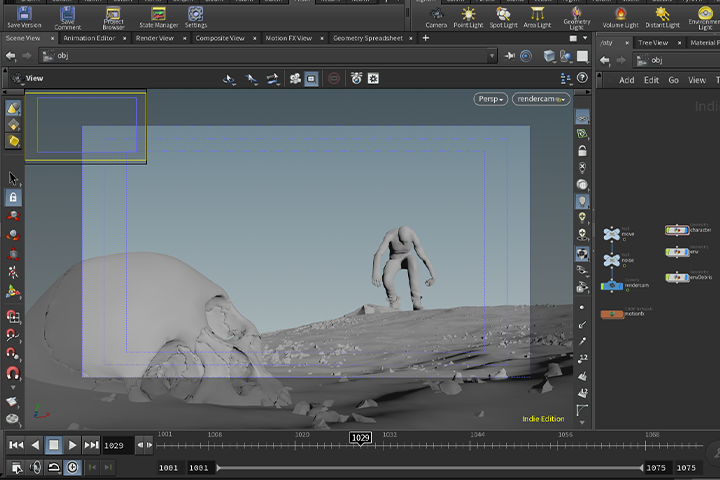Open the Add menu in network editor
This screenshot has width=720, height=480.
626,80
